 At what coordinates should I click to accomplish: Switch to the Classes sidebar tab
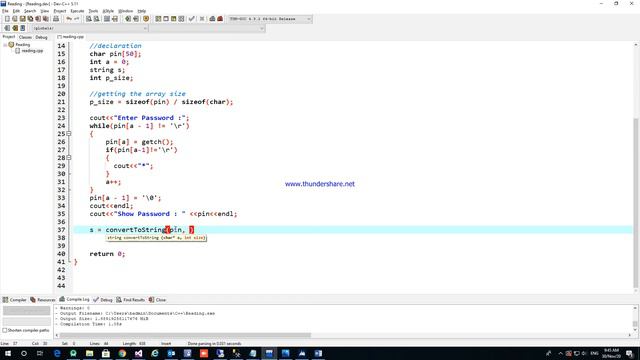(x=25, y=37)
